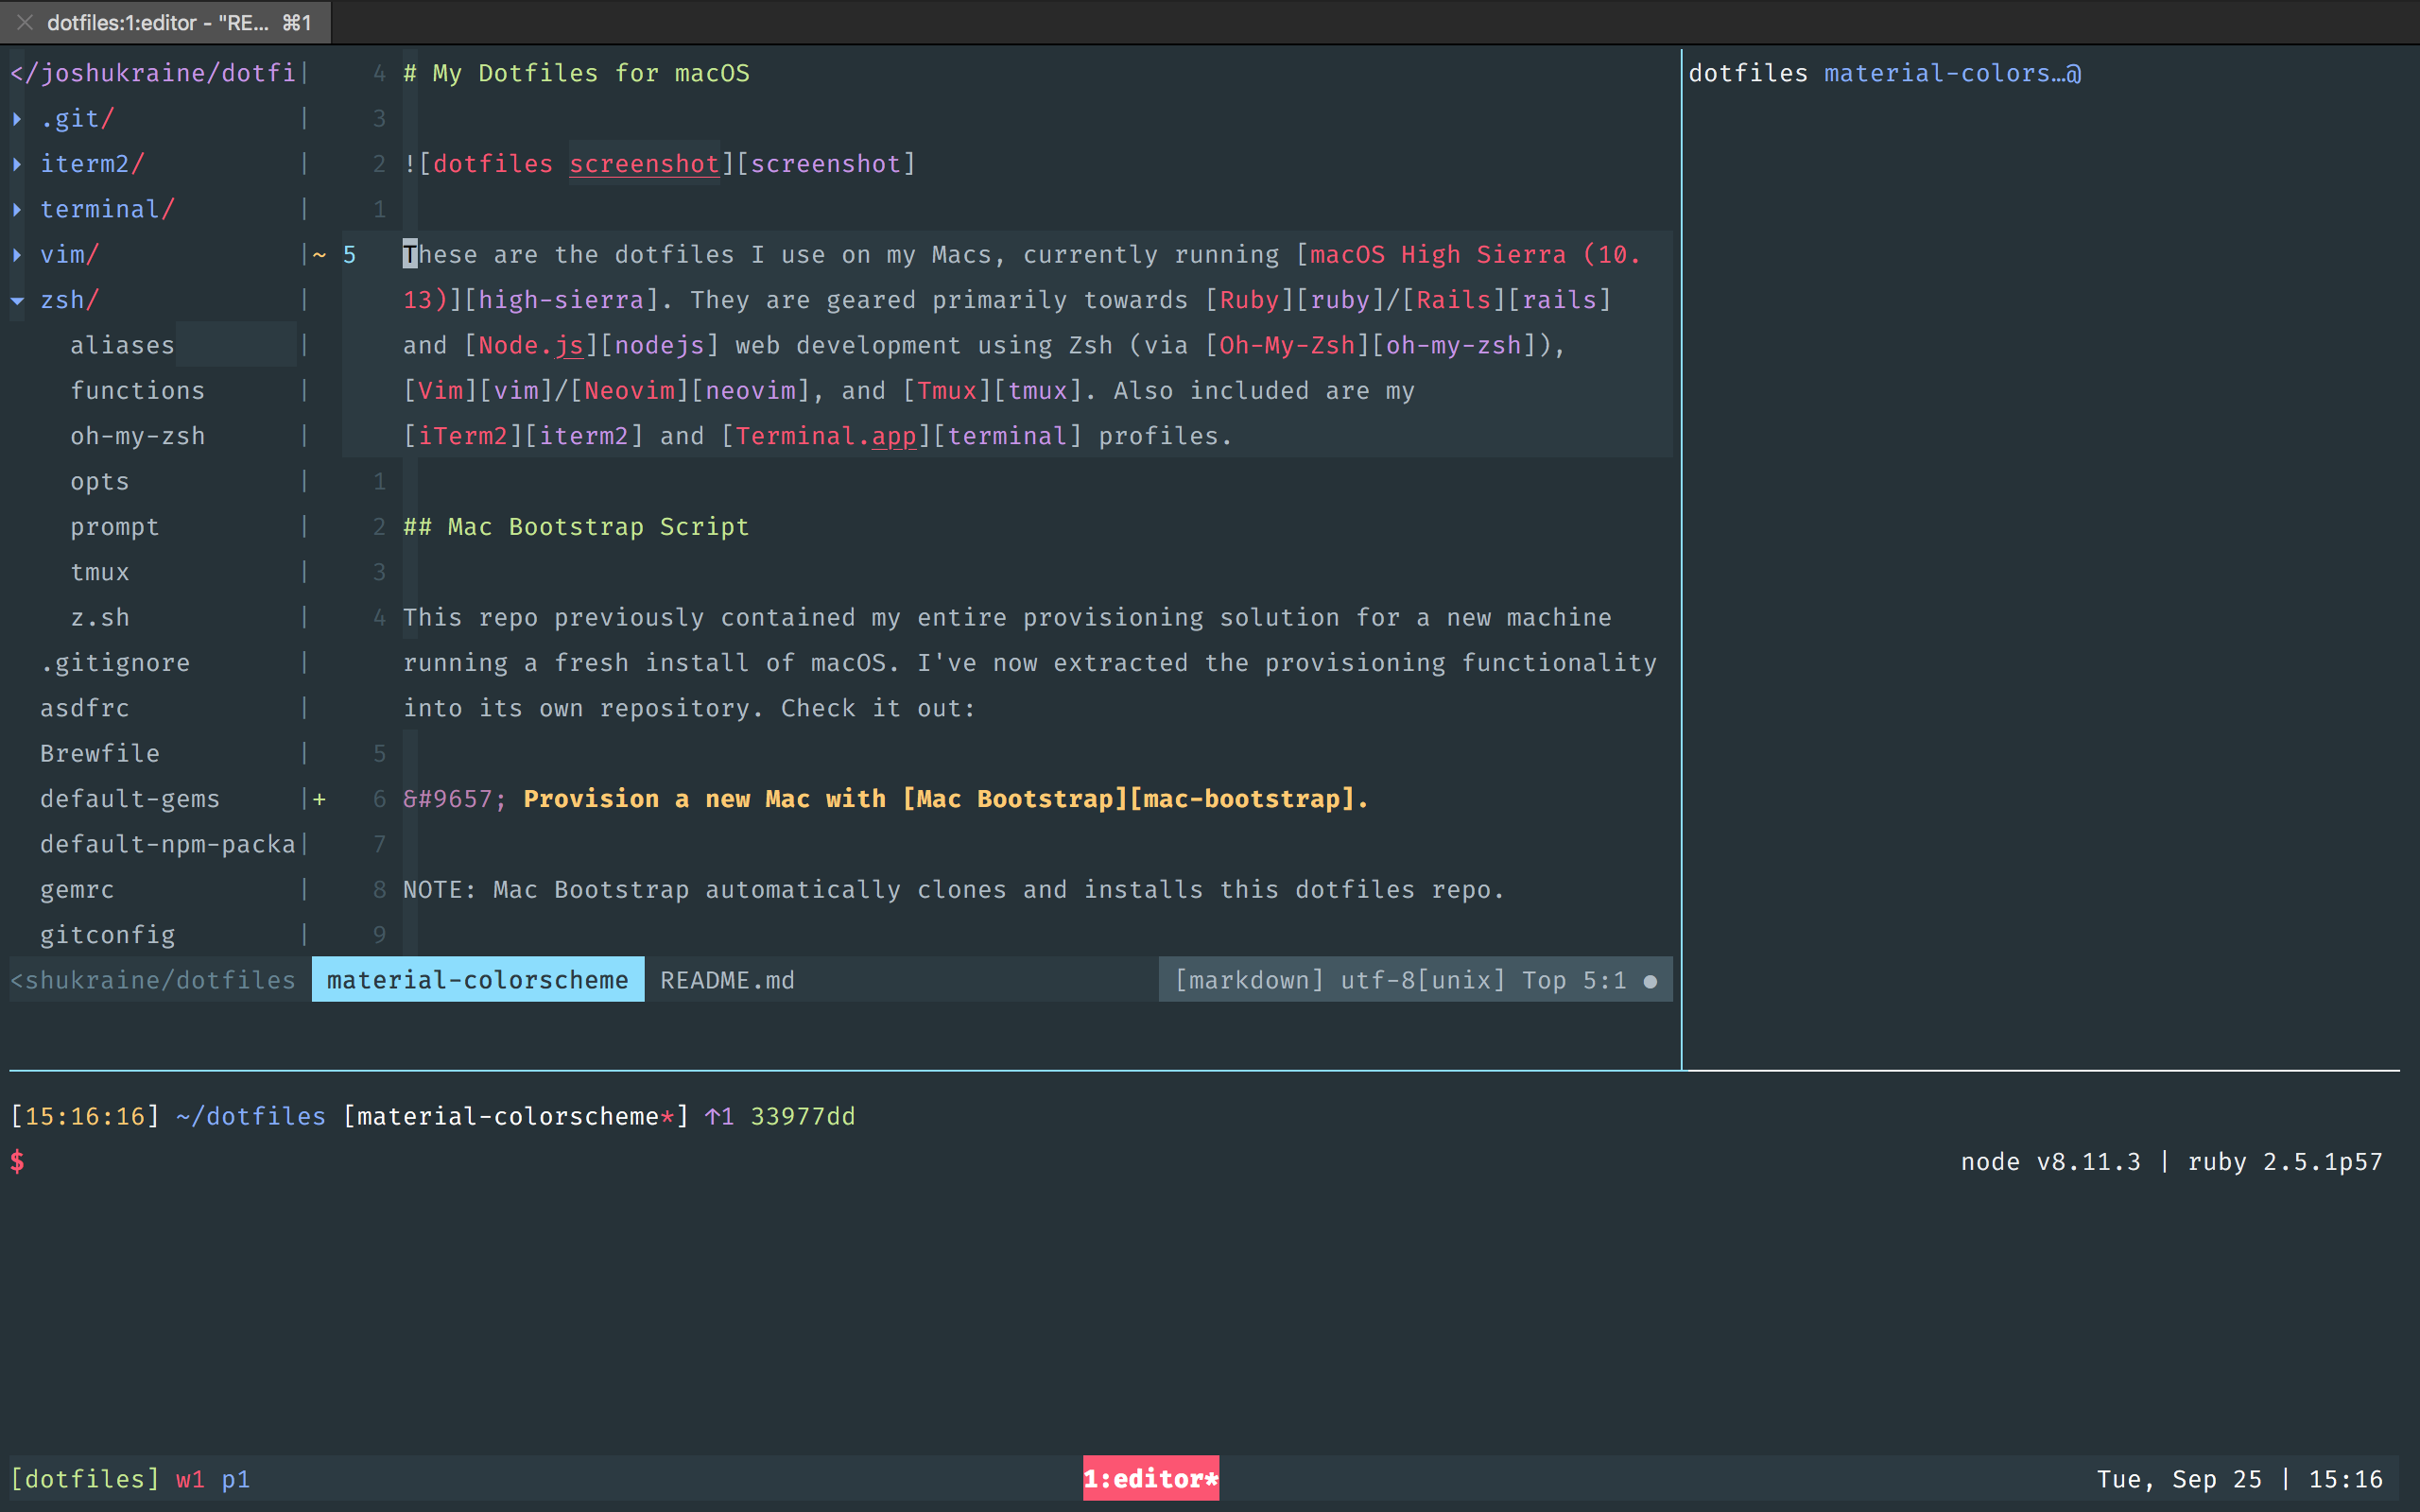Expand the .git/ folder arrow
This screenshot has height=1512, width=2420.
[17, 119]
